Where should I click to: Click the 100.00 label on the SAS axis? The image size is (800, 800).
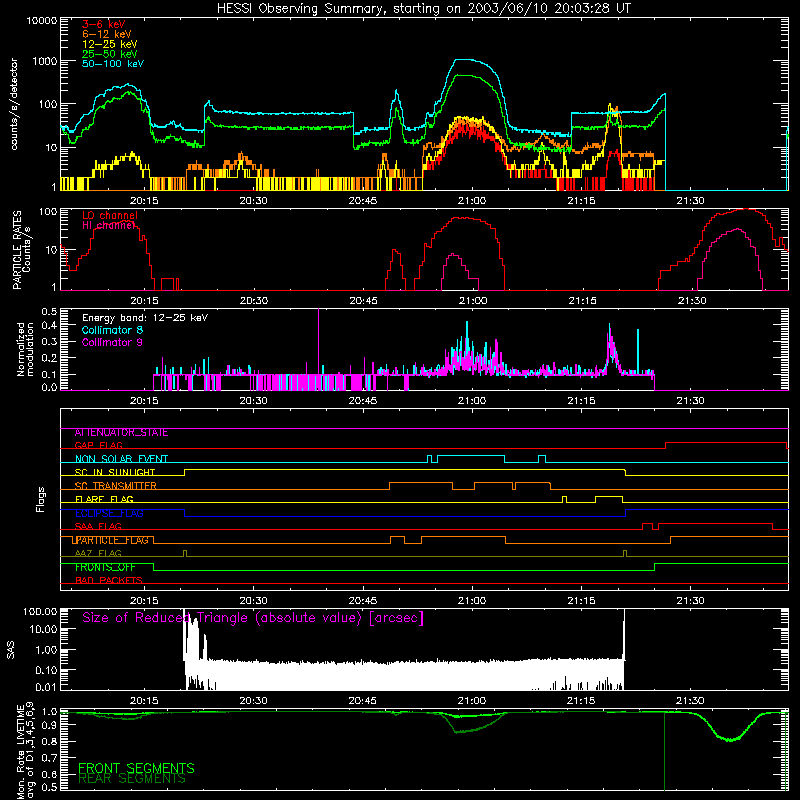click(40, 612)
